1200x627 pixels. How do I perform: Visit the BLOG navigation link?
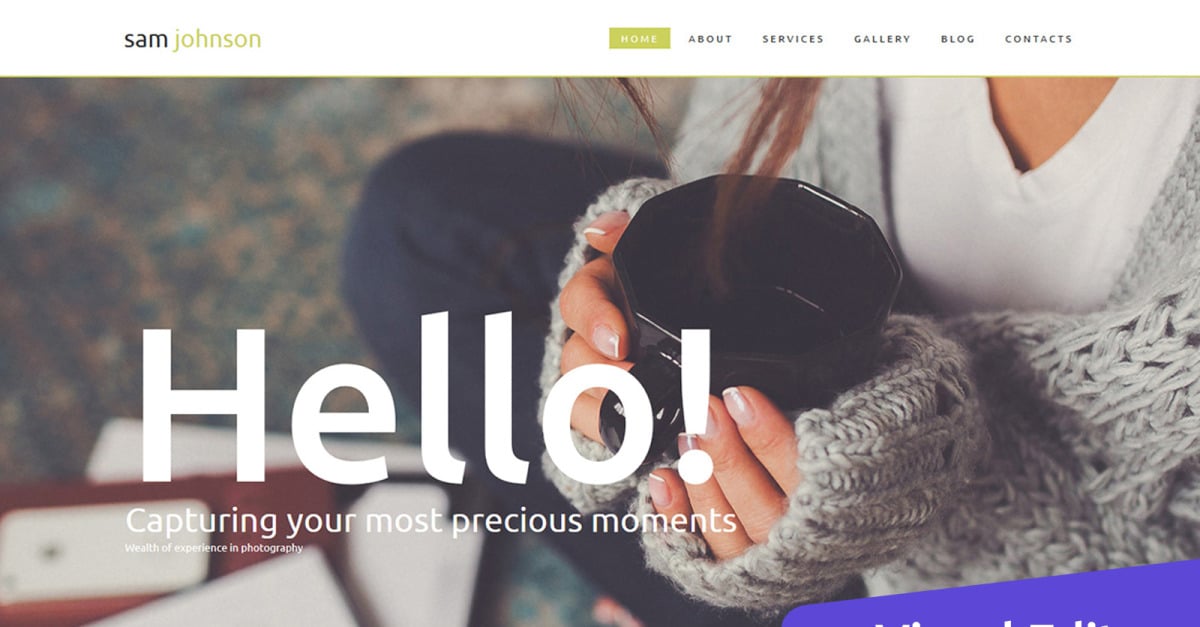[x=958, y=39]
